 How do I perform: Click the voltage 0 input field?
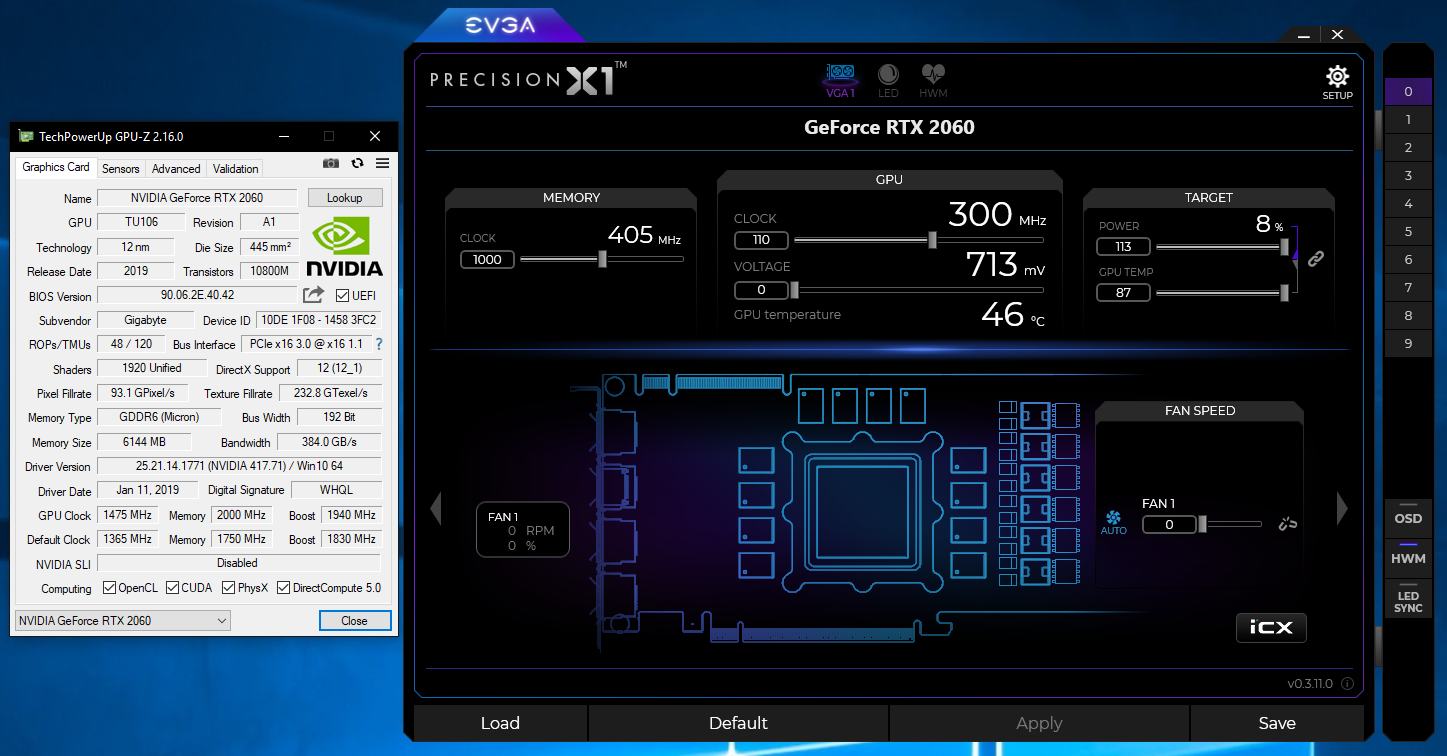coord(761,290)
